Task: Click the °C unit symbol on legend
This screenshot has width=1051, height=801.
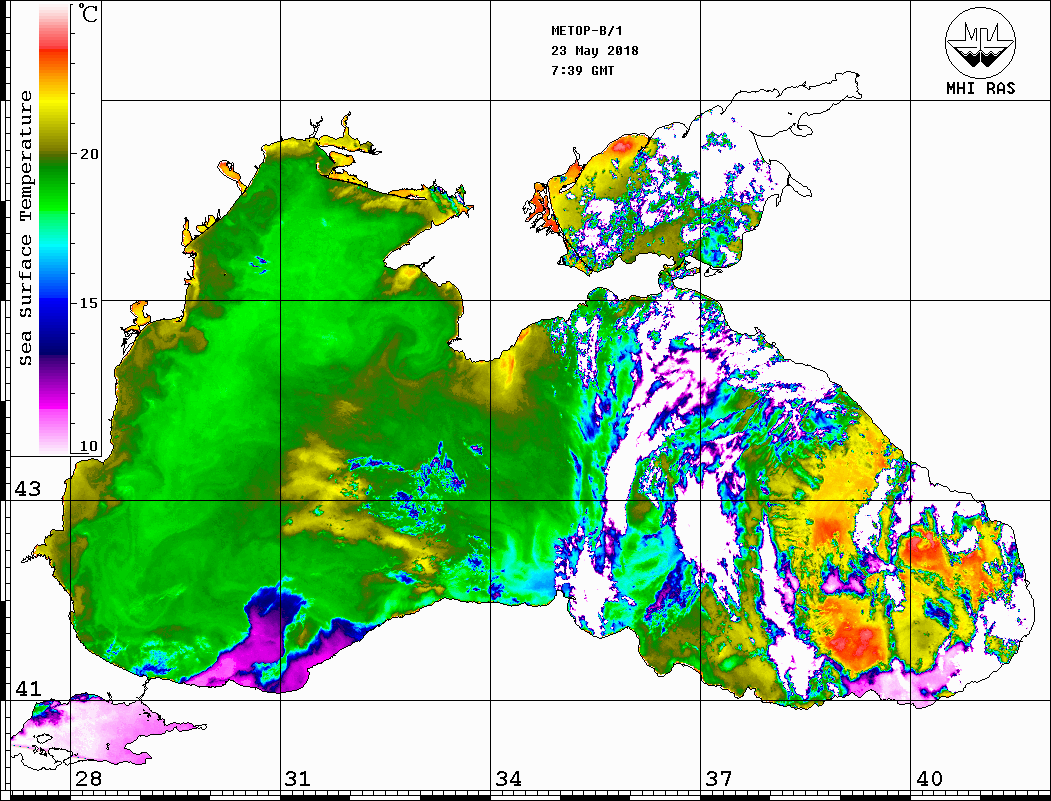Action: pyautogui.click(x=89, y=14)
